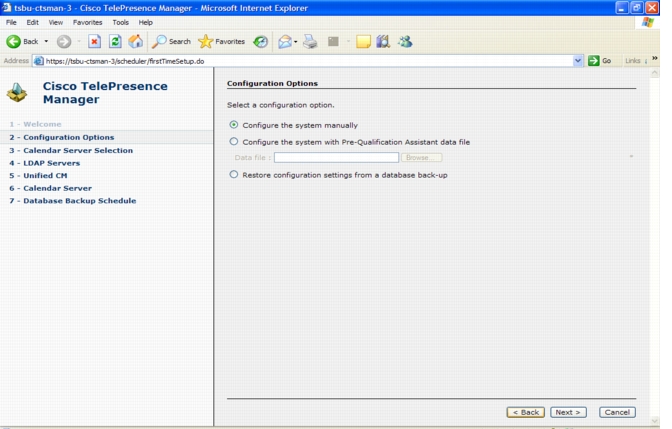Screen dimensions: 672x429
Task: Open the File menu
Action: point(11,22)
